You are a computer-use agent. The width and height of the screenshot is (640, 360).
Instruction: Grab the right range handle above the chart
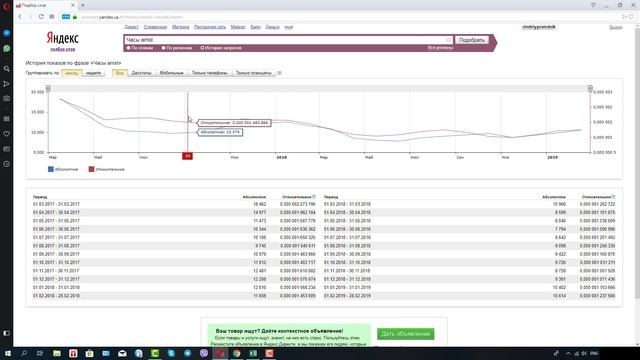[590, 88]
